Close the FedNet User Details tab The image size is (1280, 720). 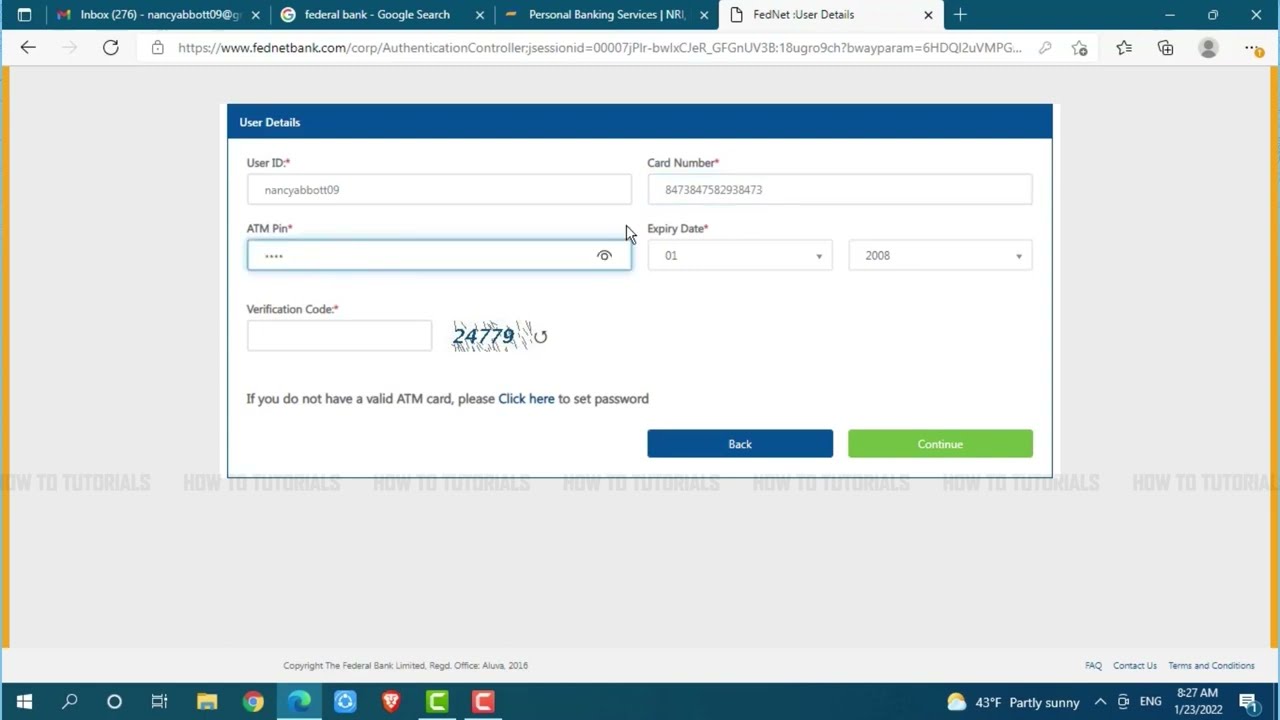pos(928,15)
